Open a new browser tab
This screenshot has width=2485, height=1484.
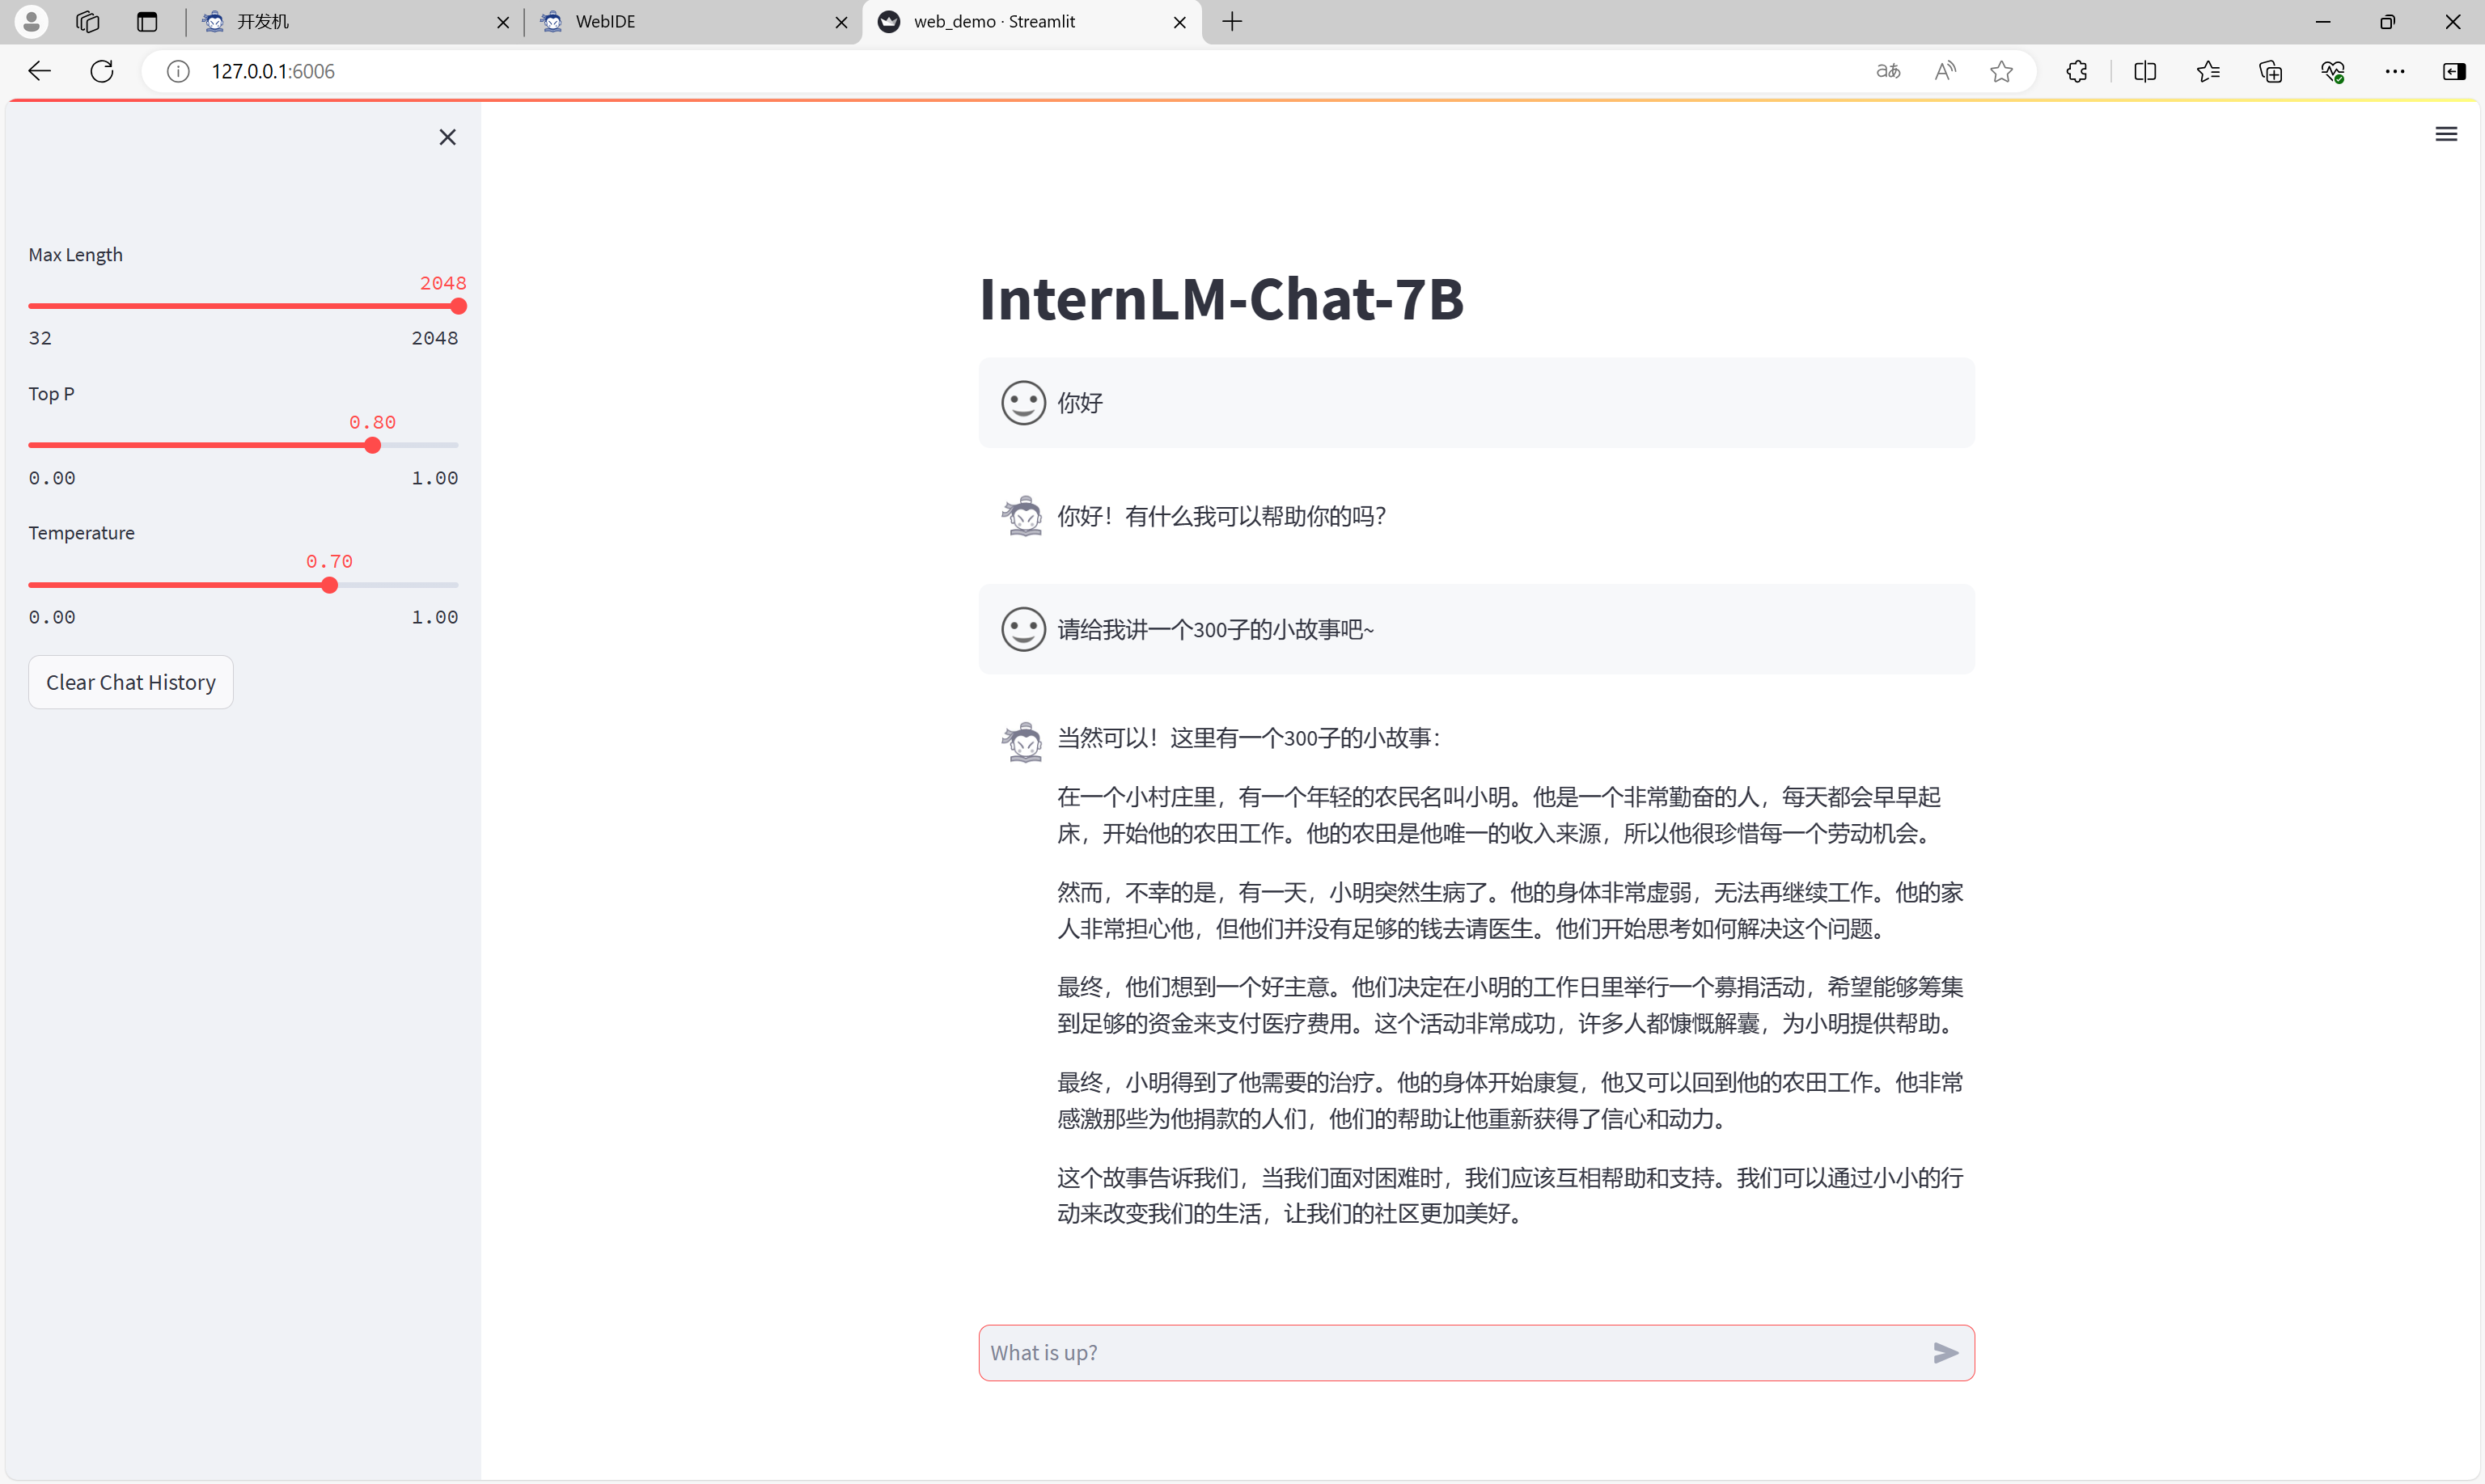click(1232, 21)
